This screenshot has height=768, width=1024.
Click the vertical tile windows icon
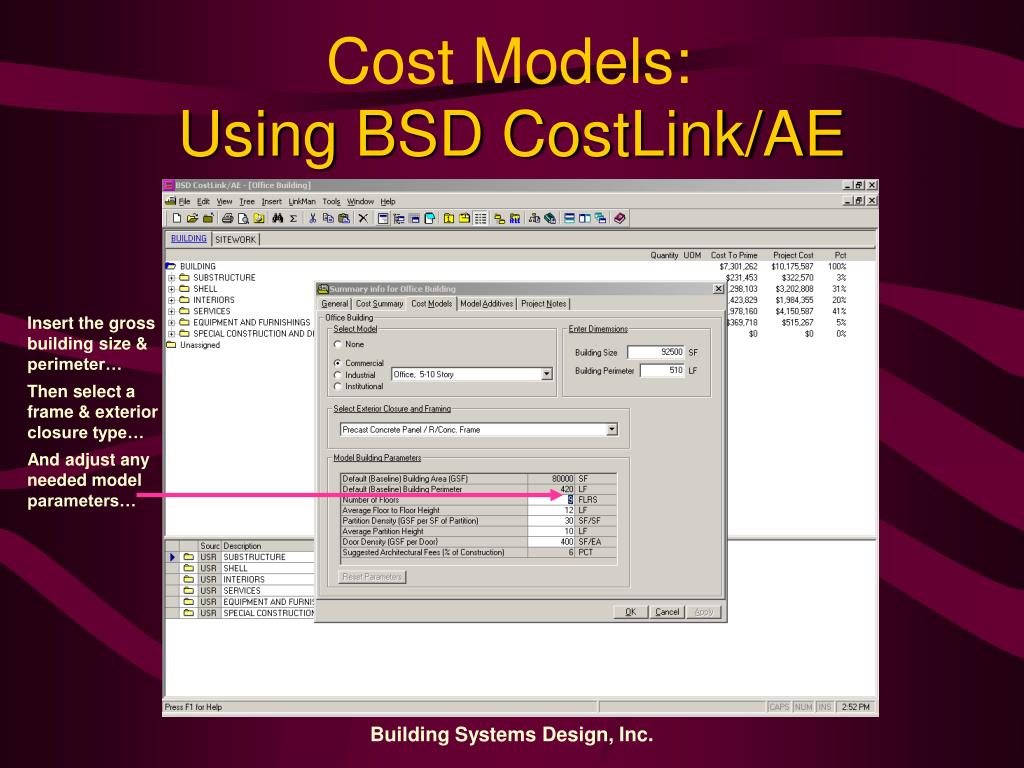click(584, 218)
